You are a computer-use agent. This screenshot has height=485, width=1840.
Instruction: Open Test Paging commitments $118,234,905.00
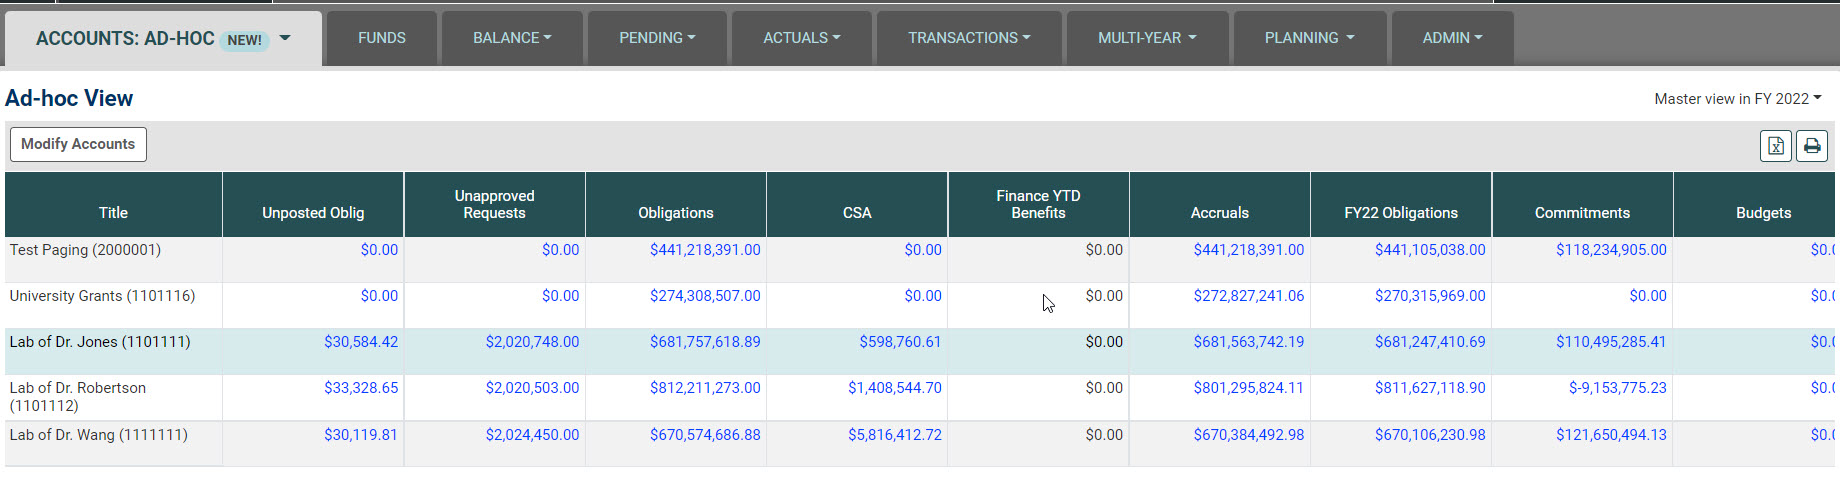(x=1611, y=250)
